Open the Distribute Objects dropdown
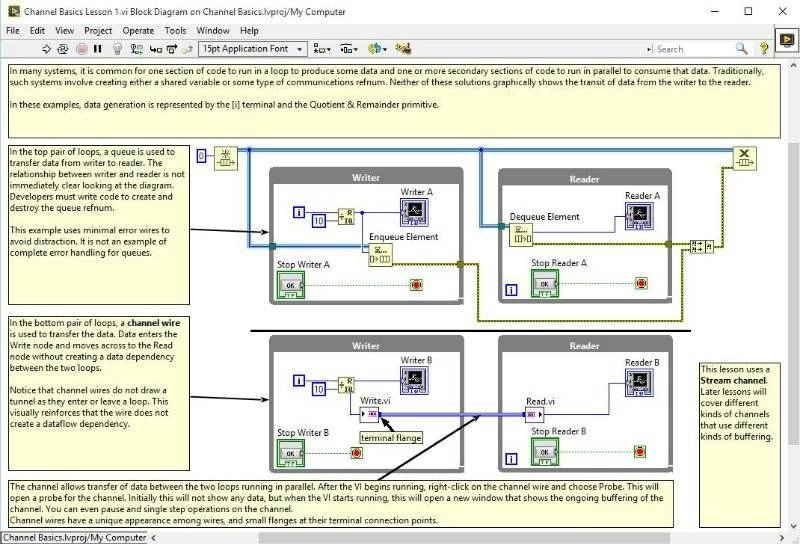This screenshot has height=544, width=800. [349, 49]
